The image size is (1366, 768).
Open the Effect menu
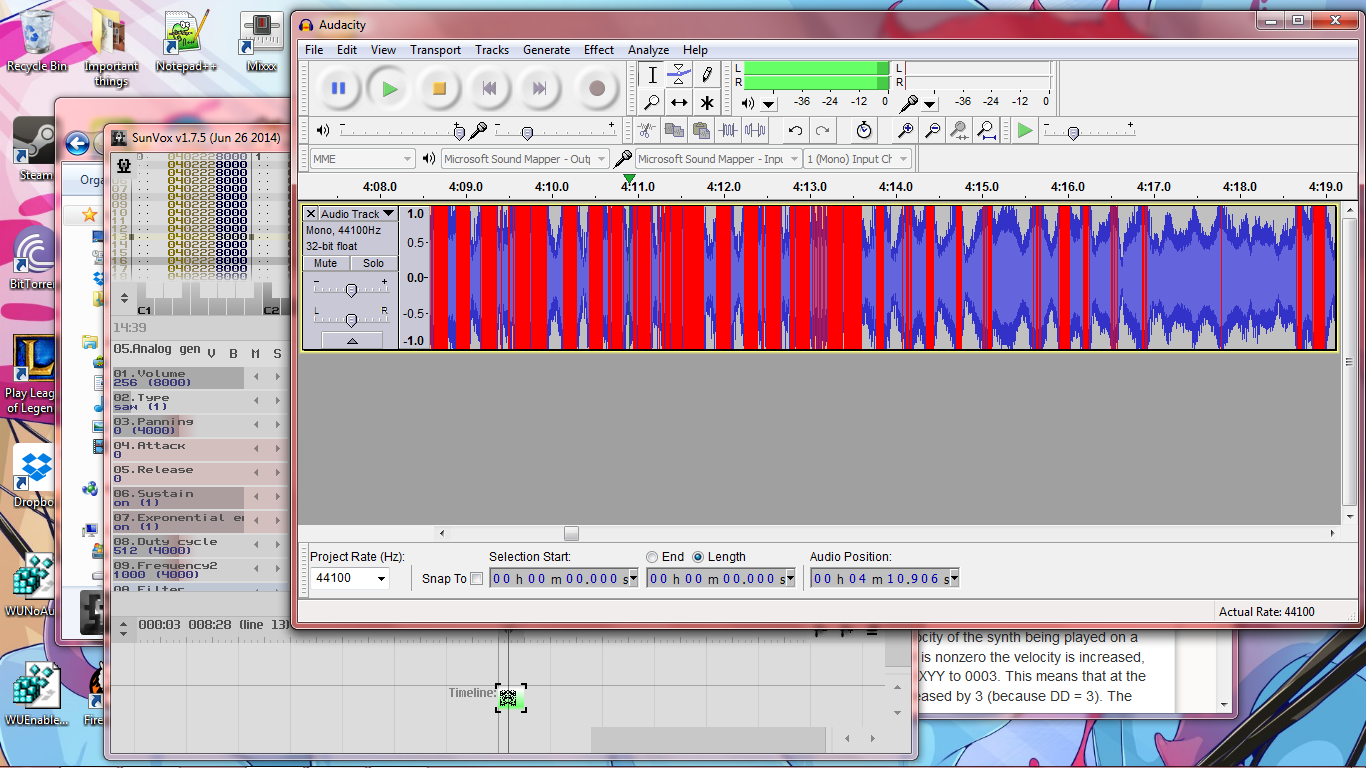599,50
